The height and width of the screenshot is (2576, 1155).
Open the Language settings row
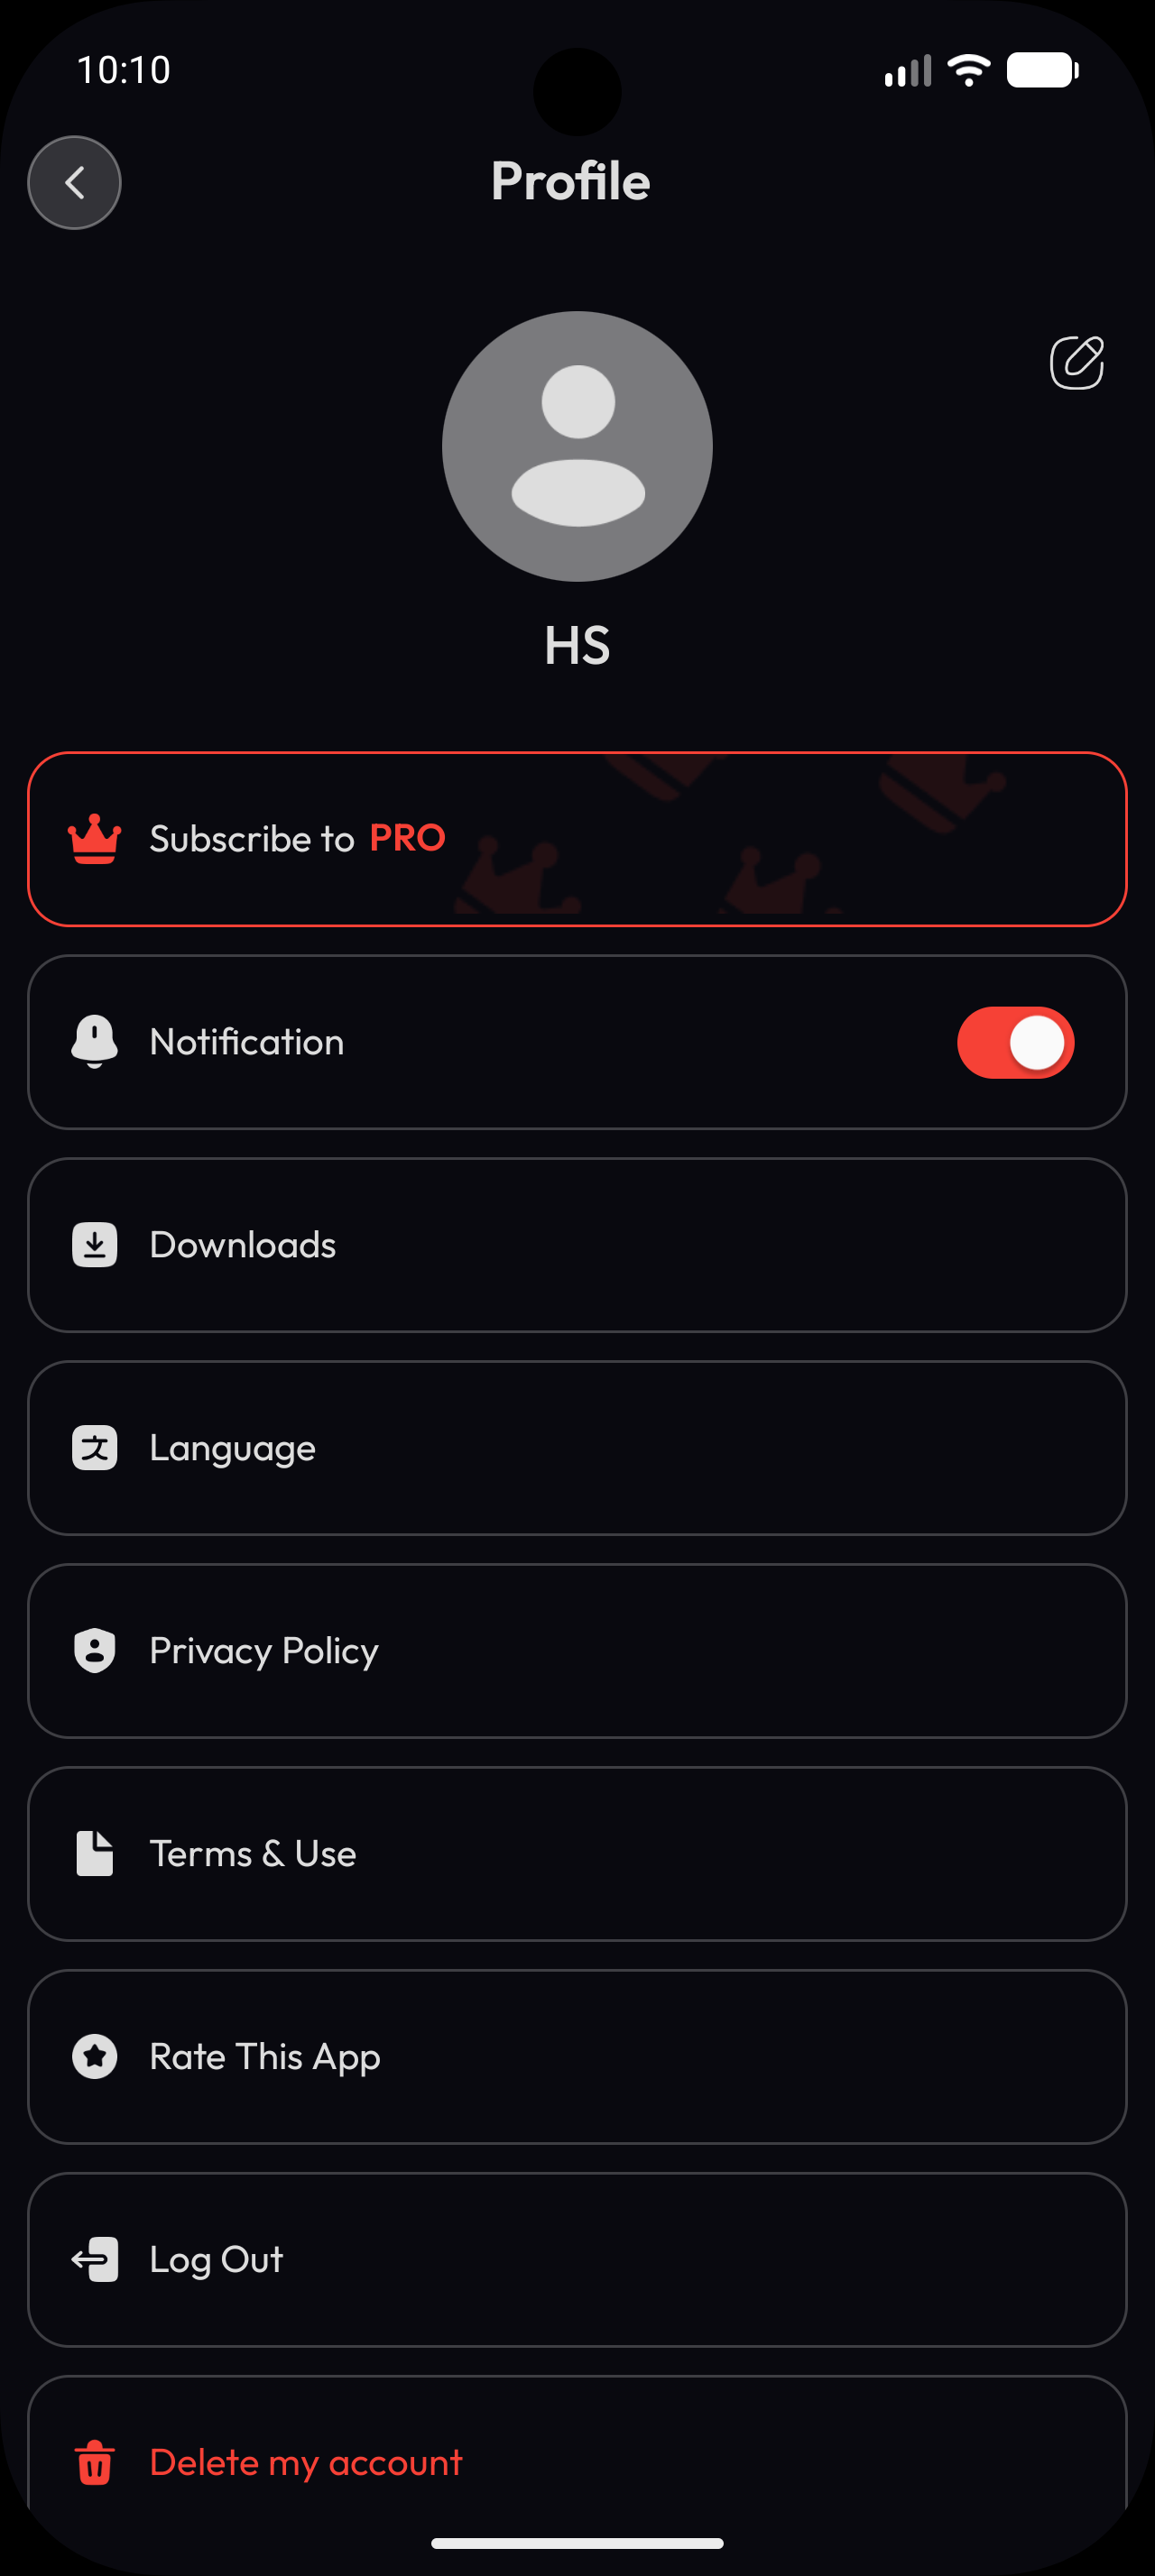click(577, 1448)
